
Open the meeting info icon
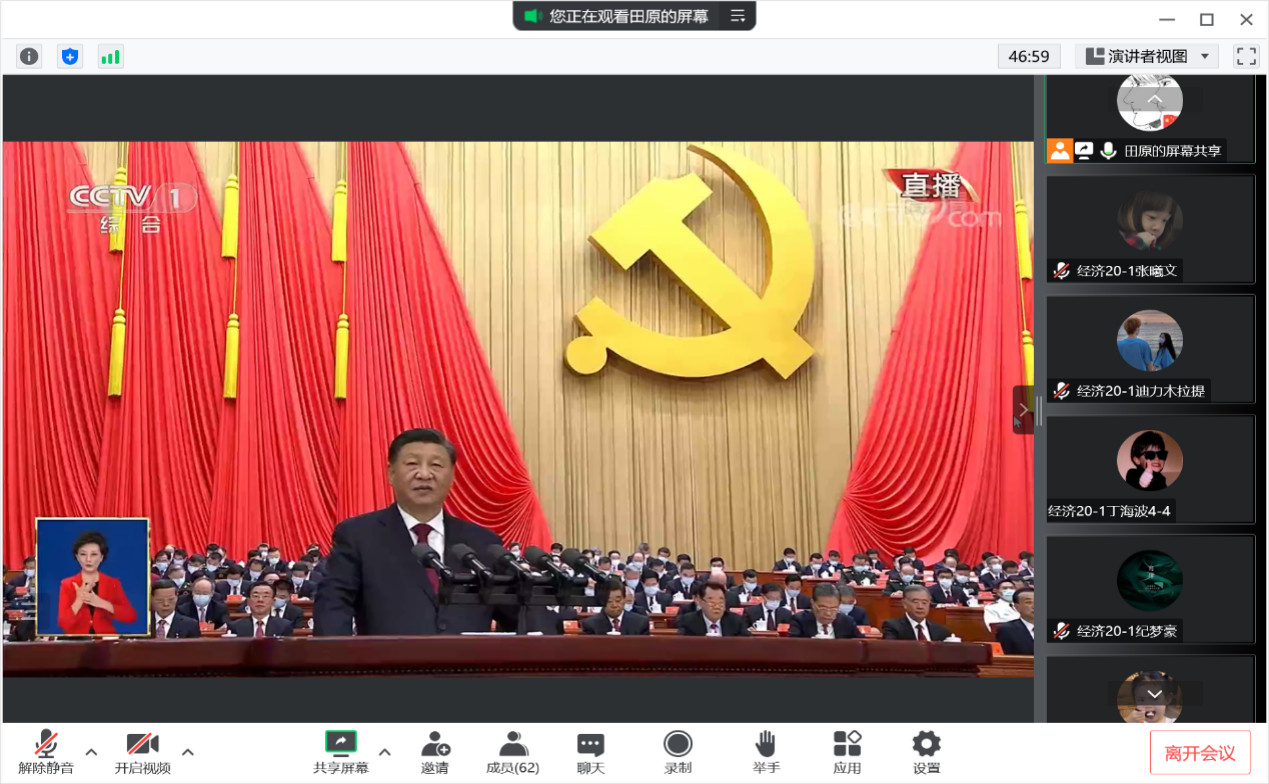coord(29,56)
